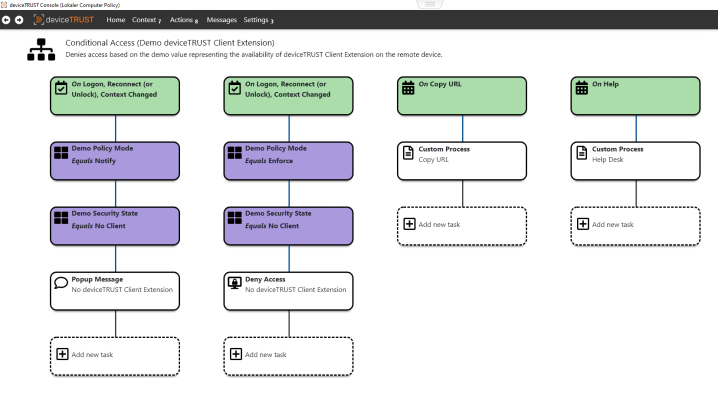The height and width of the screenshot is (400, 718).
Task: Click calendar icon in On Copy URL trigger
Action: (408, 87)
